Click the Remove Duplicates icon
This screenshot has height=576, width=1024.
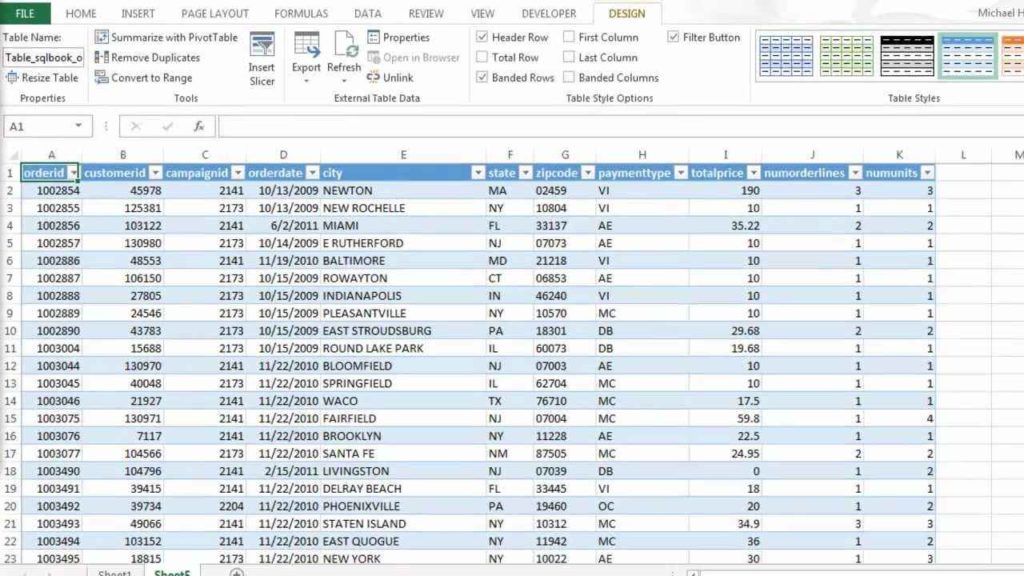click(101, 57)
